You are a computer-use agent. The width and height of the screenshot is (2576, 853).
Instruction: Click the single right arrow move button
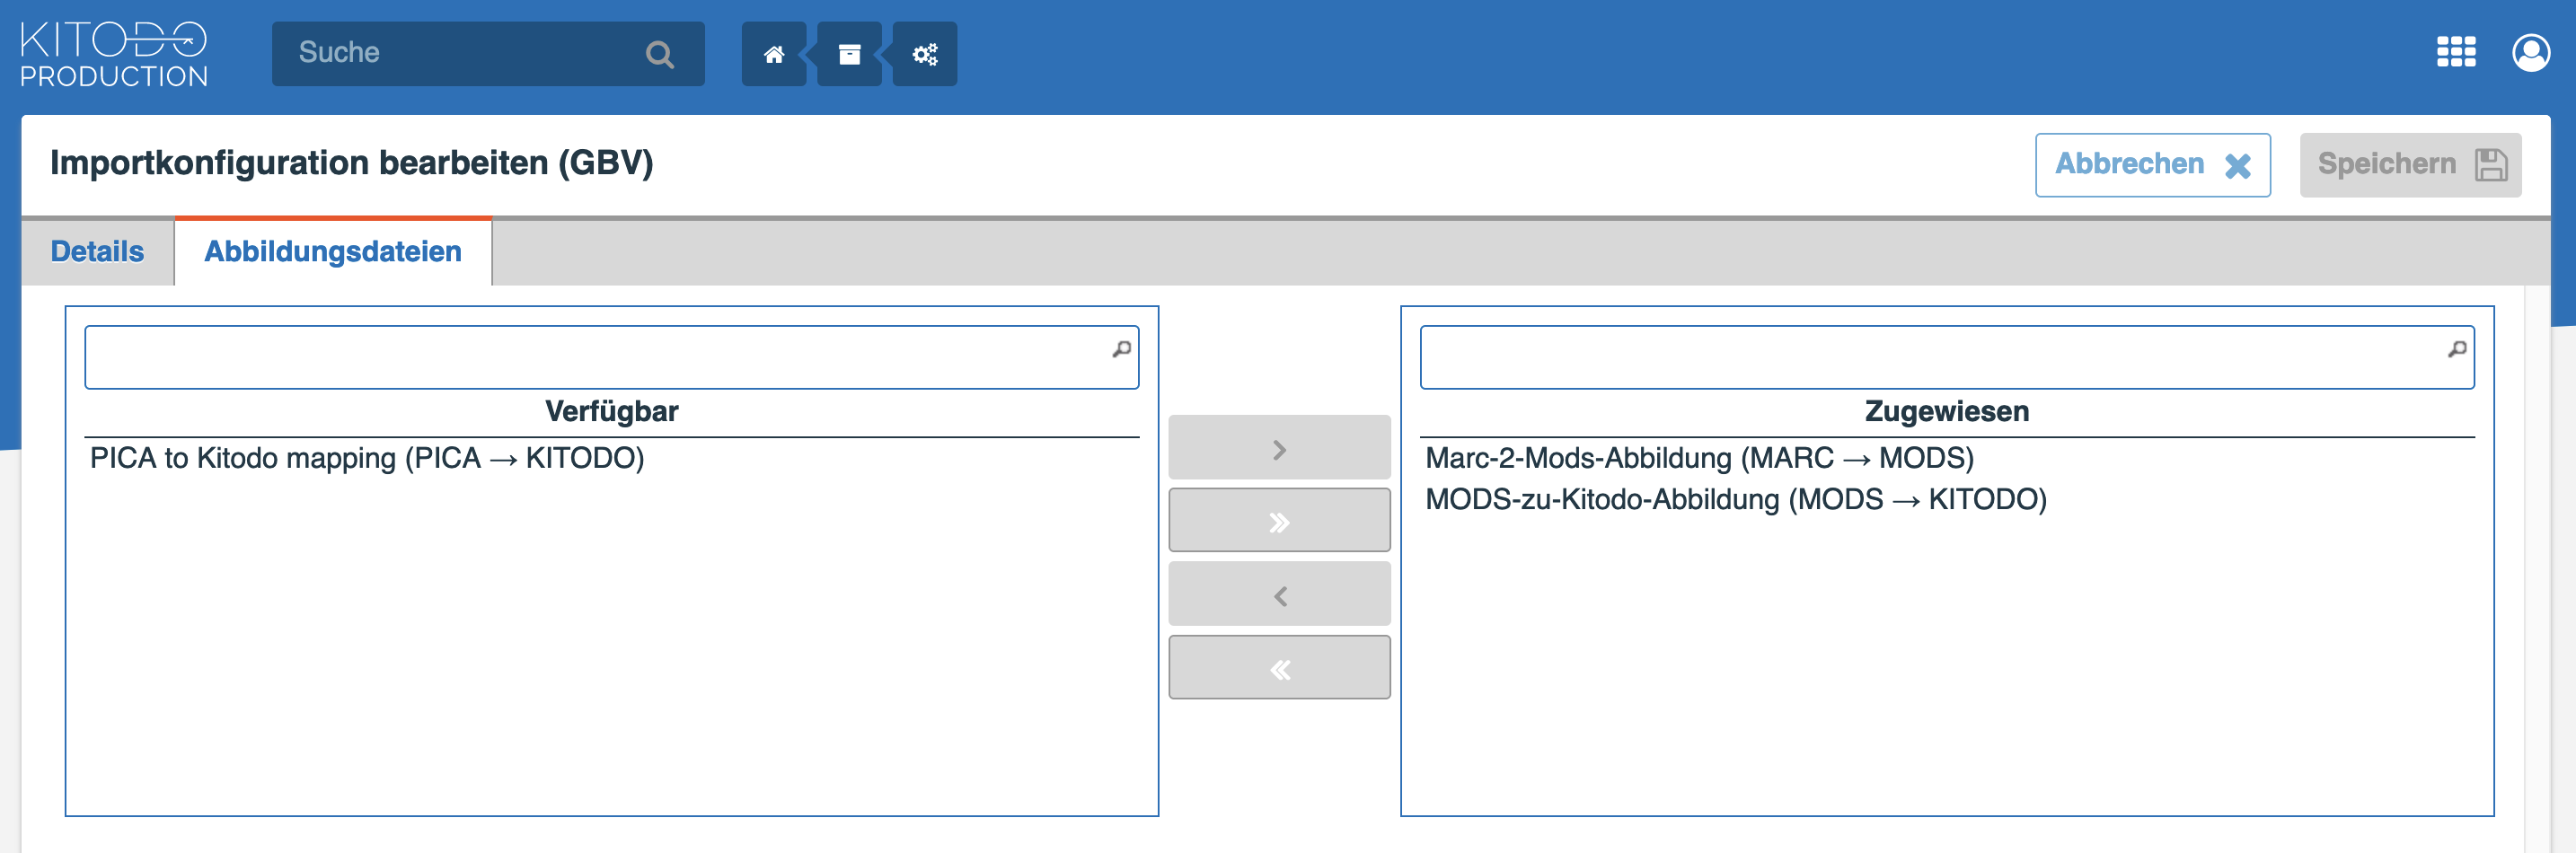click(1279, 448)
